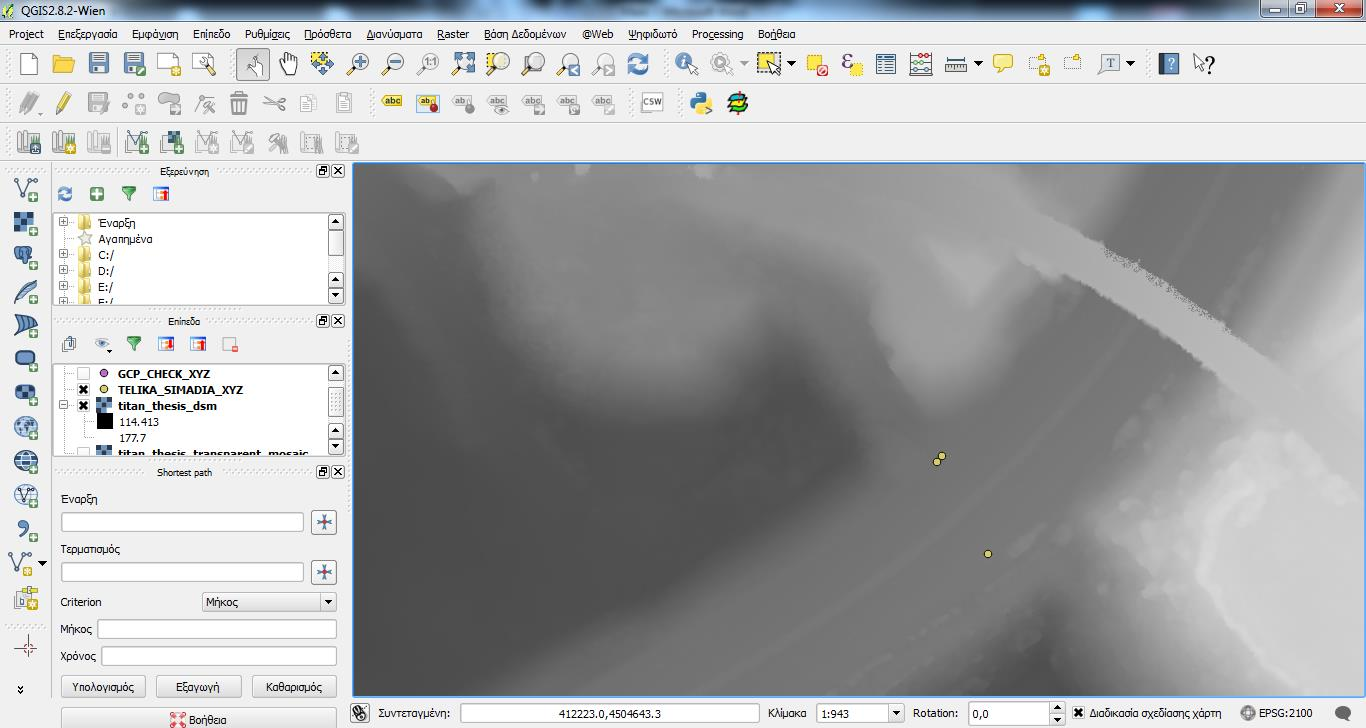
Task: Add a PostGIS layer with the elephant icon
Action: (26, 257)
